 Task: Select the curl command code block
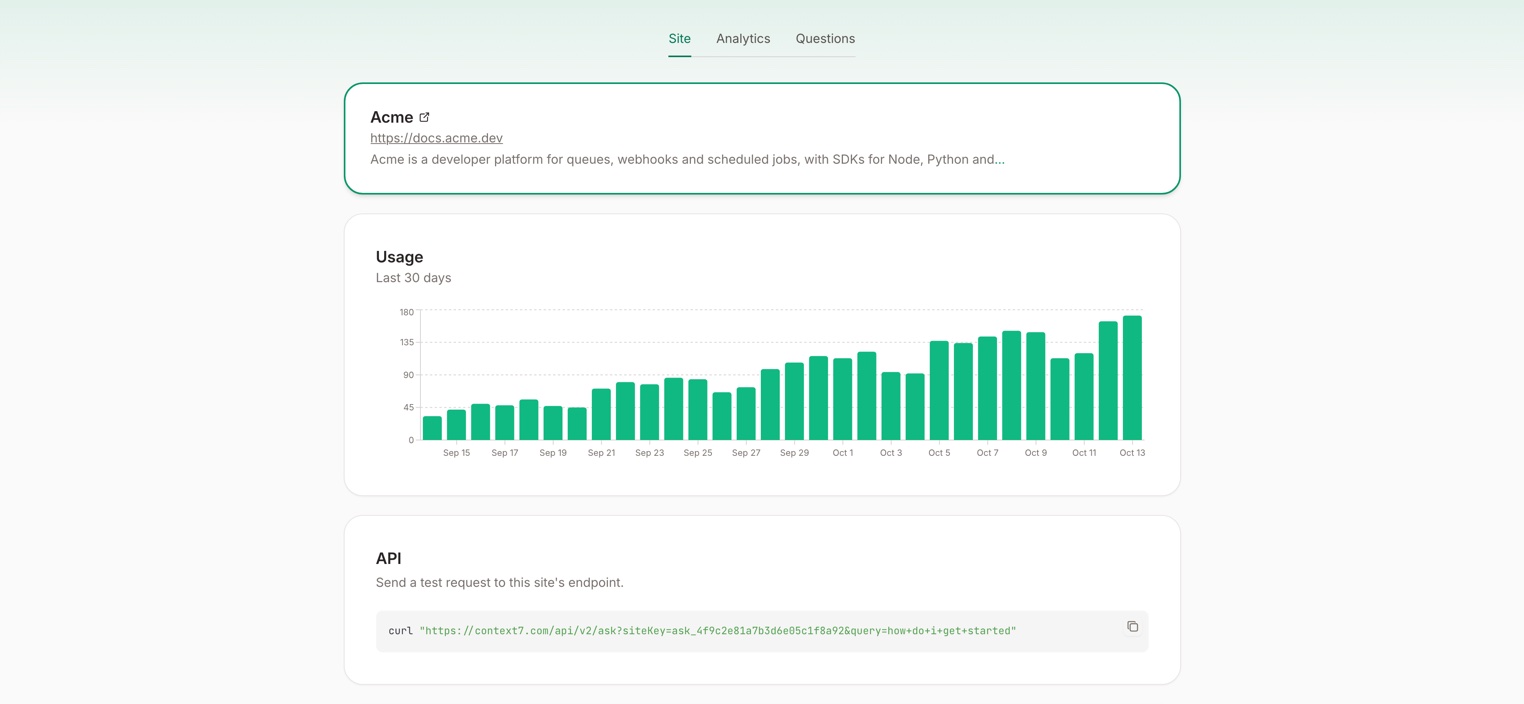[x=762, y=631]
